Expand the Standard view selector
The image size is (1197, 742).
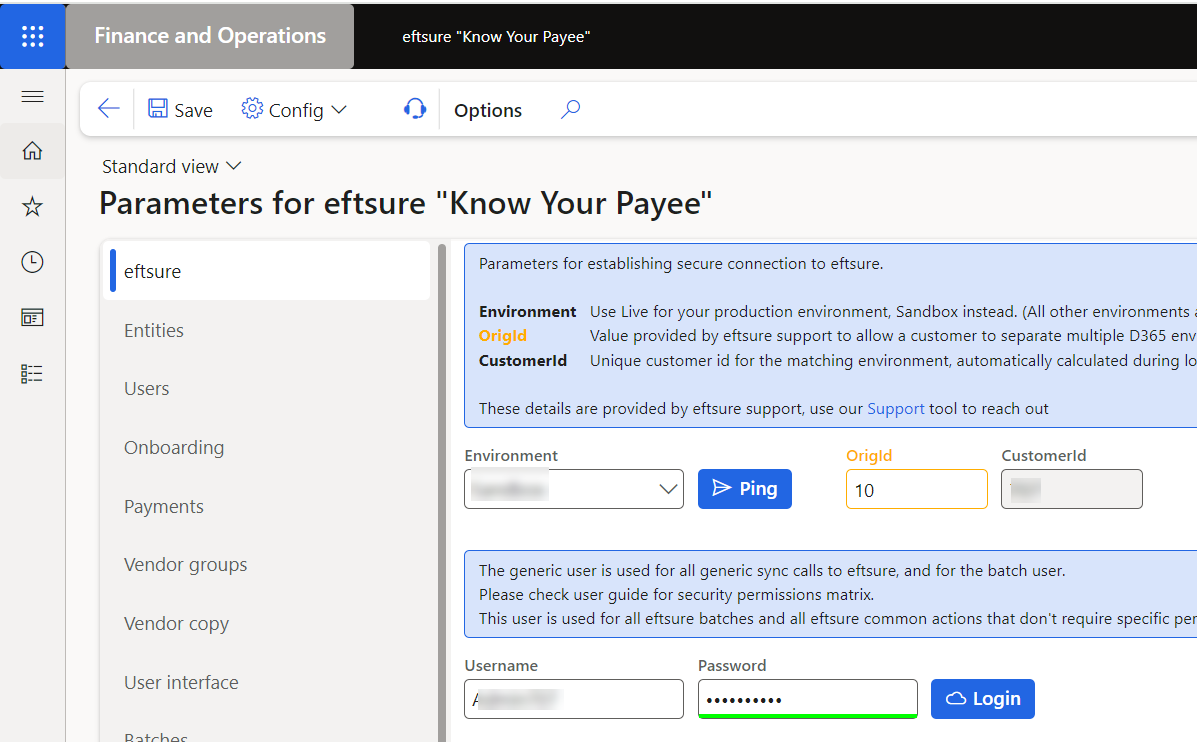[172, 166]
